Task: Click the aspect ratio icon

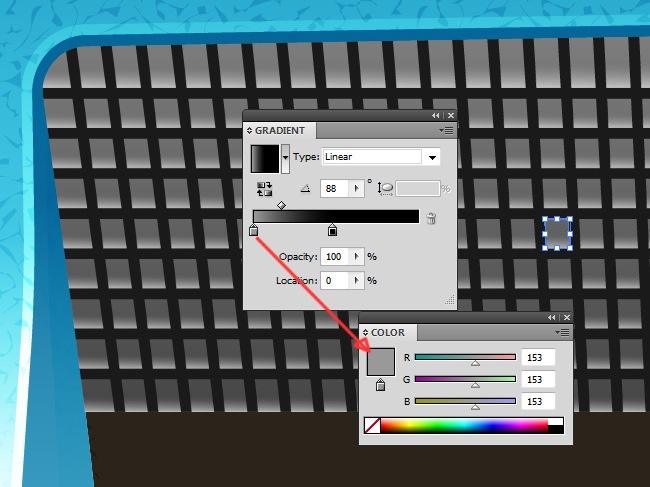Action: (385, 189)
